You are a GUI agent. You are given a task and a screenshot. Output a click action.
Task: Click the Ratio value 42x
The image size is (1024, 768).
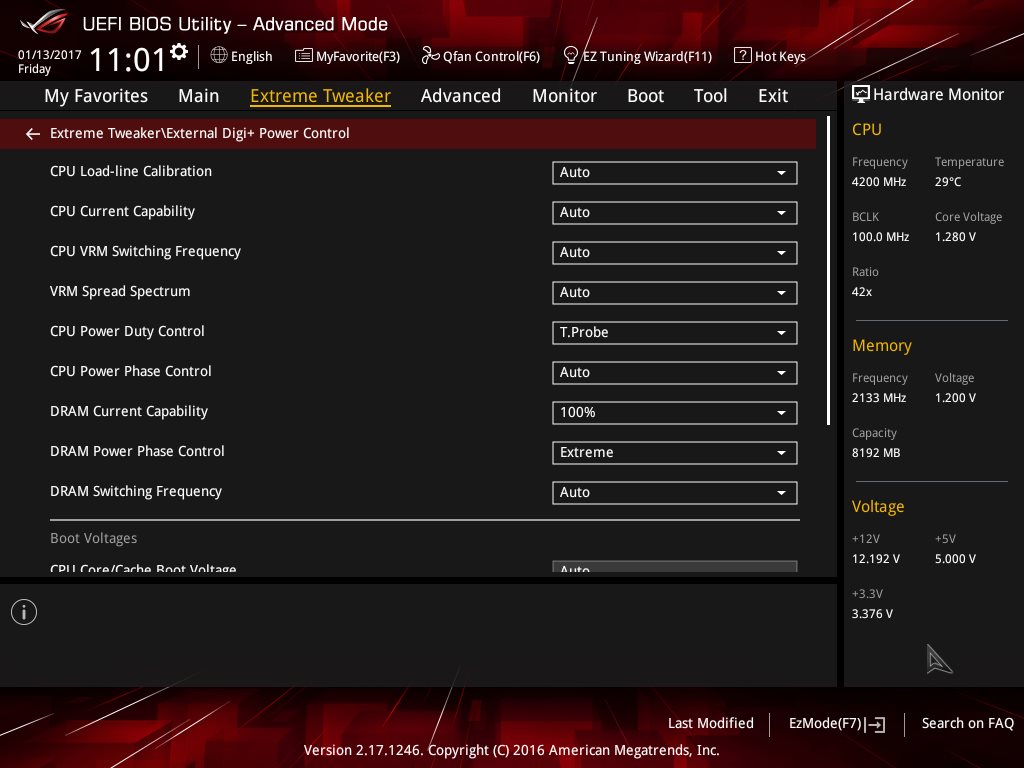(861, 292)
